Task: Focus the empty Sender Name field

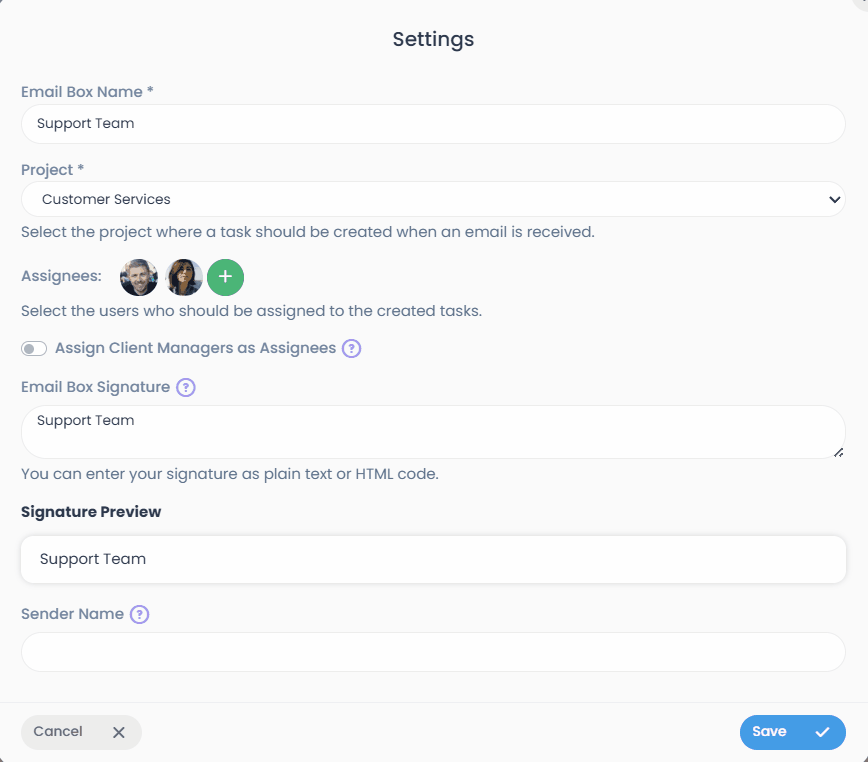Action: (x=433, y=652)
